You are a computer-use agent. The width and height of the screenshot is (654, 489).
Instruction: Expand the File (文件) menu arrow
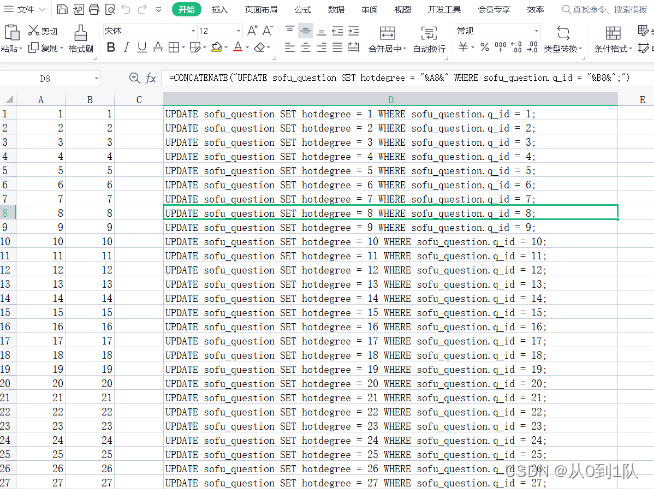(x=42, y=9)
